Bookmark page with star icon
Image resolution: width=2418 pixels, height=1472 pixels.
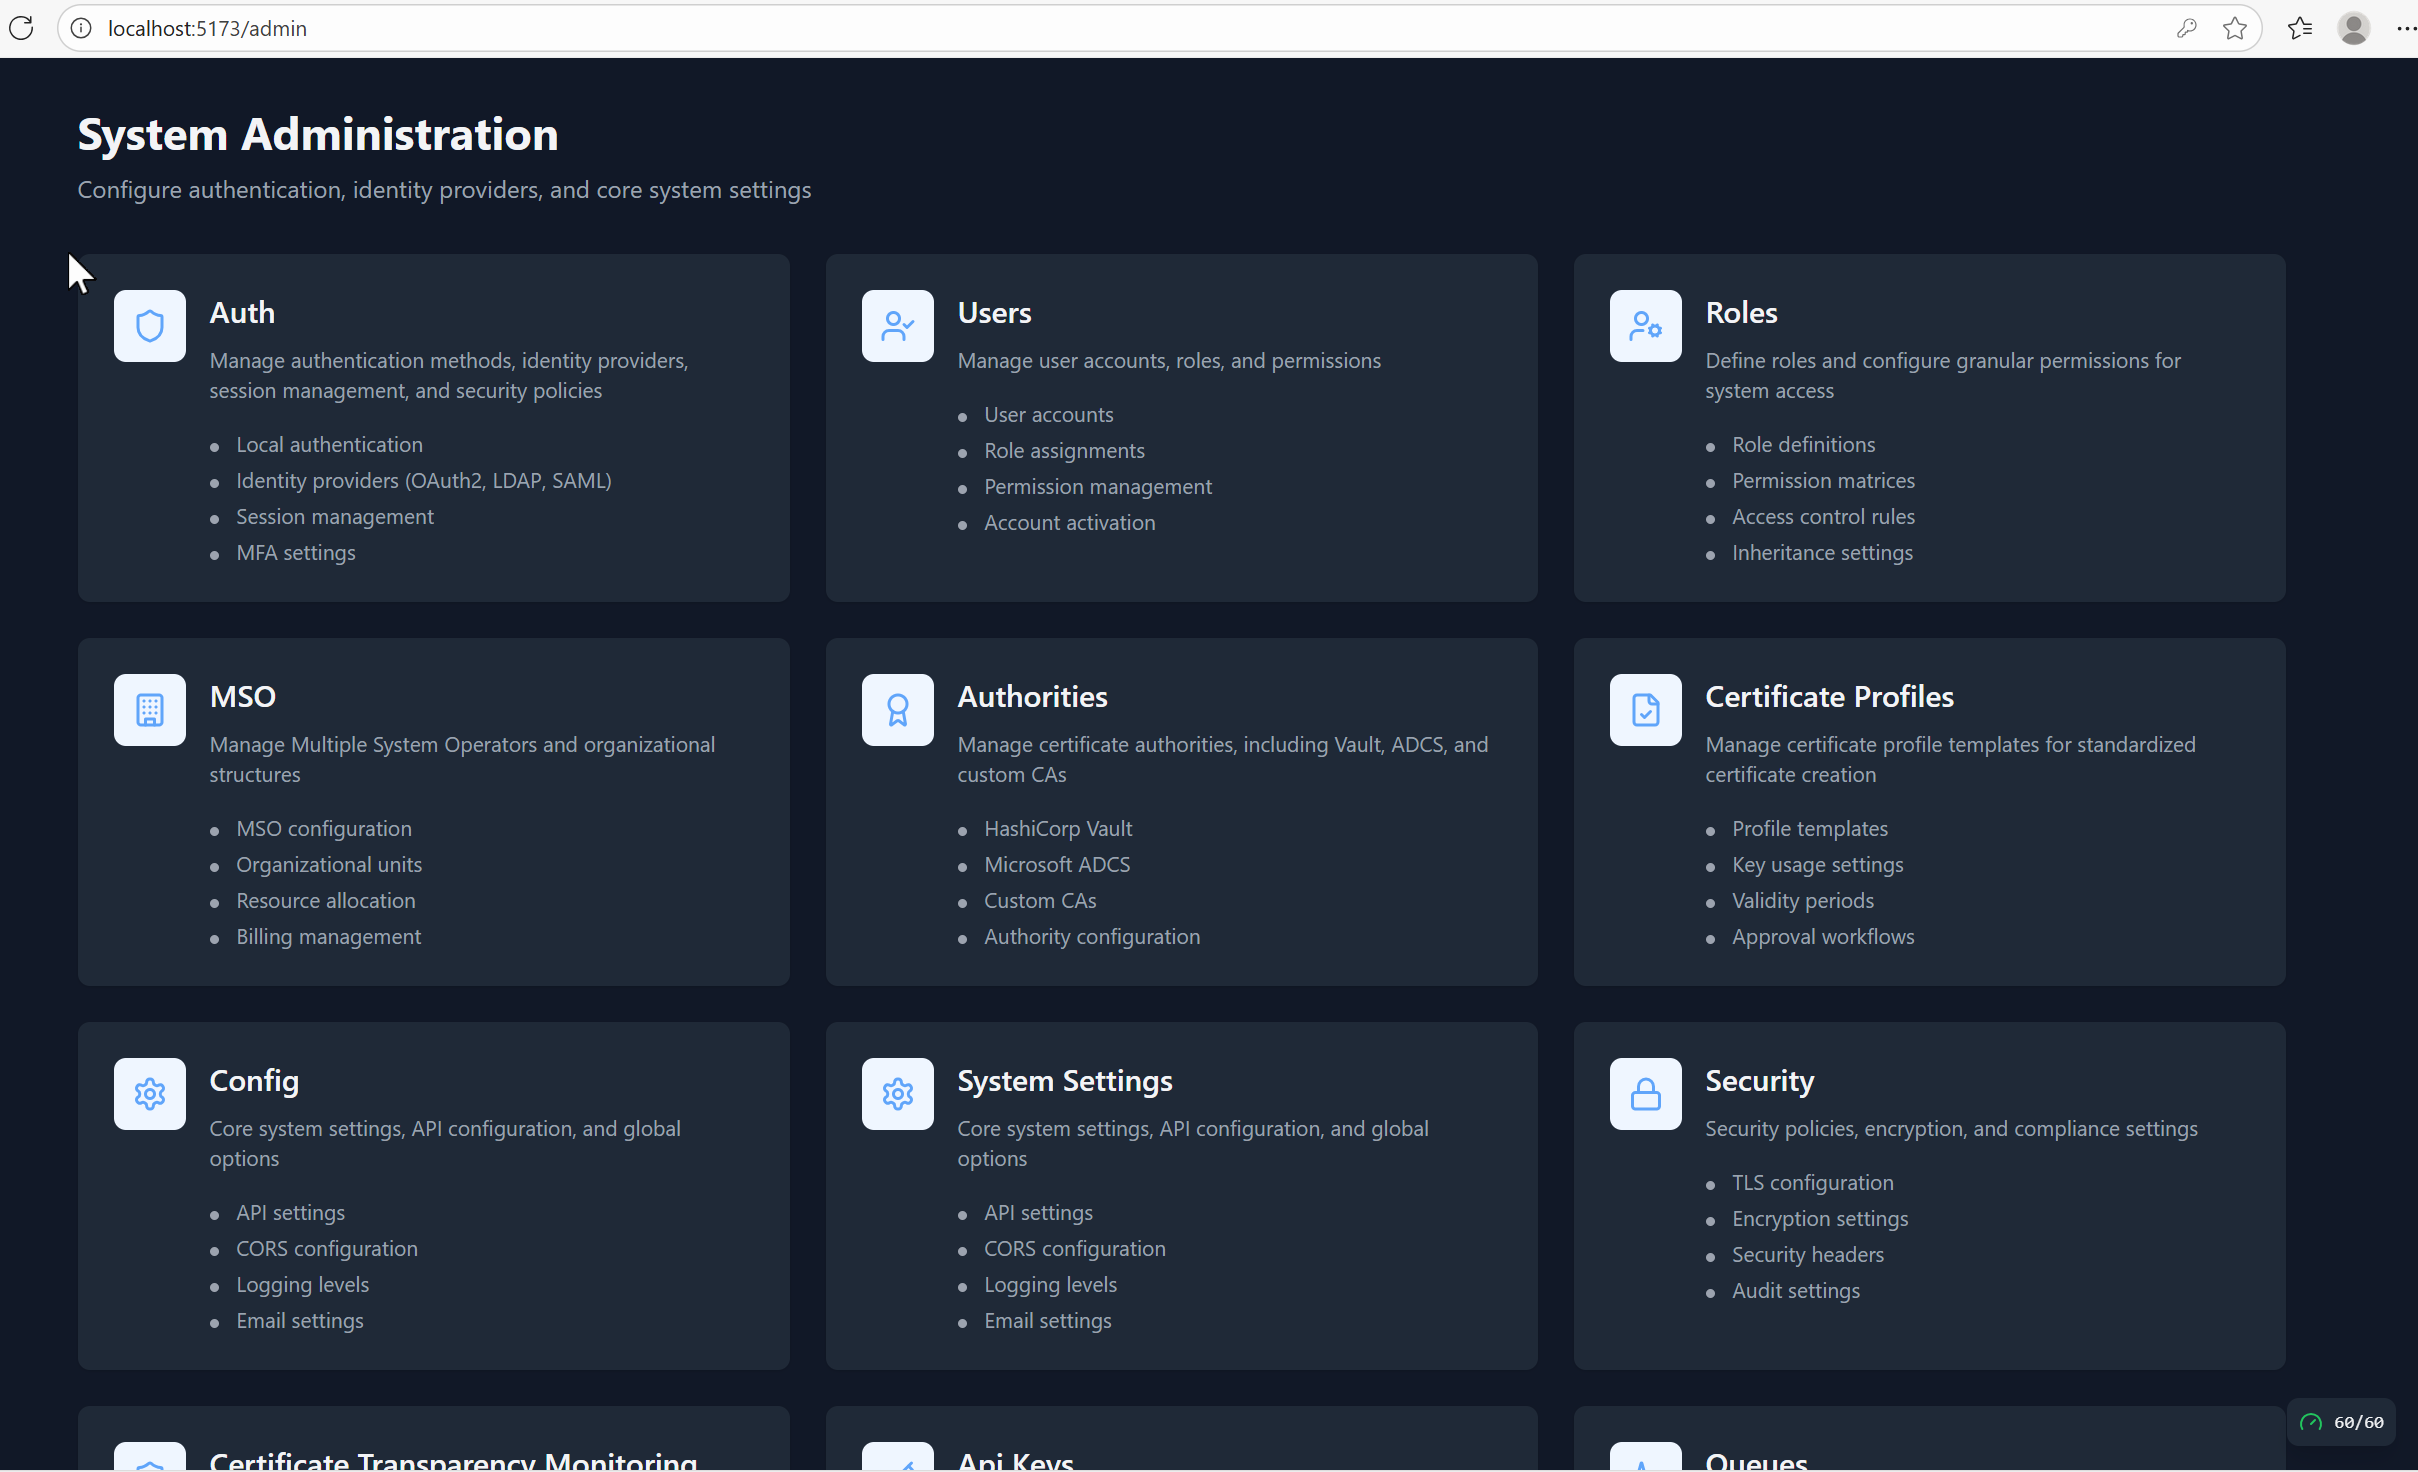coord(2235,28)
